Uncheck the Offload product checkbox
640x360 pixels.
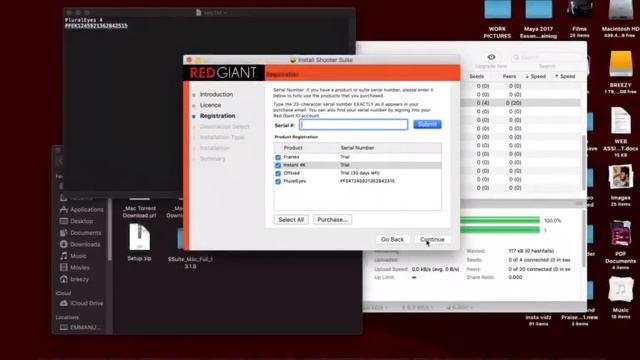point(278,173)
